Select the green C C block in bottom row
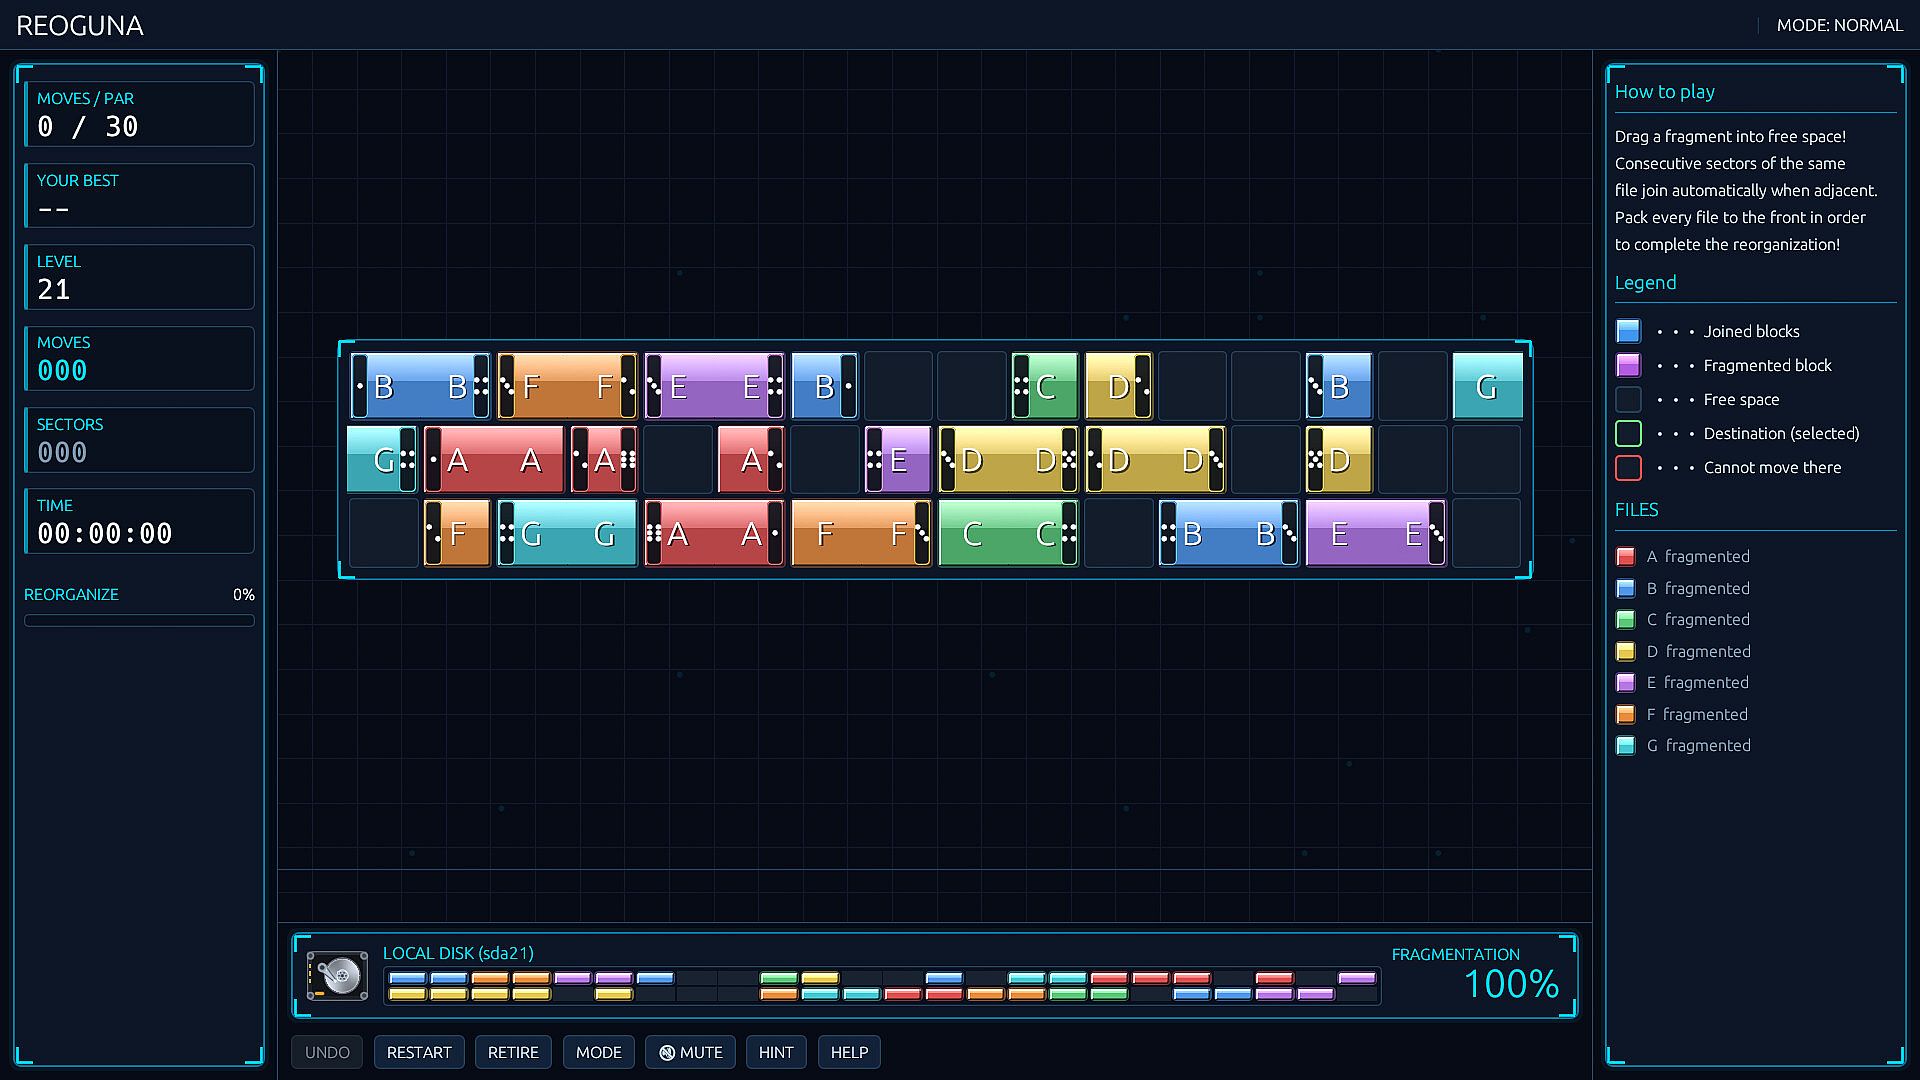This screenshot has height=1080, width=1920. coord(1008,534)
